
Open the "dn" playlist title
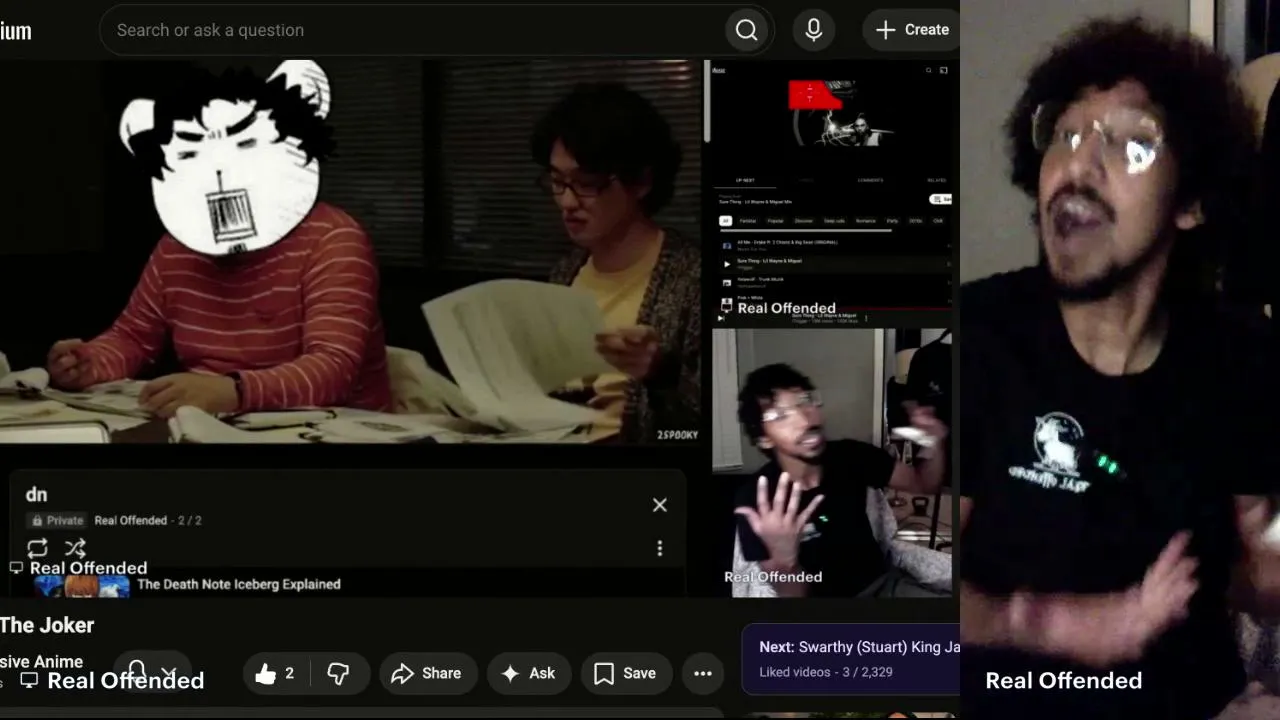[36, 495]
